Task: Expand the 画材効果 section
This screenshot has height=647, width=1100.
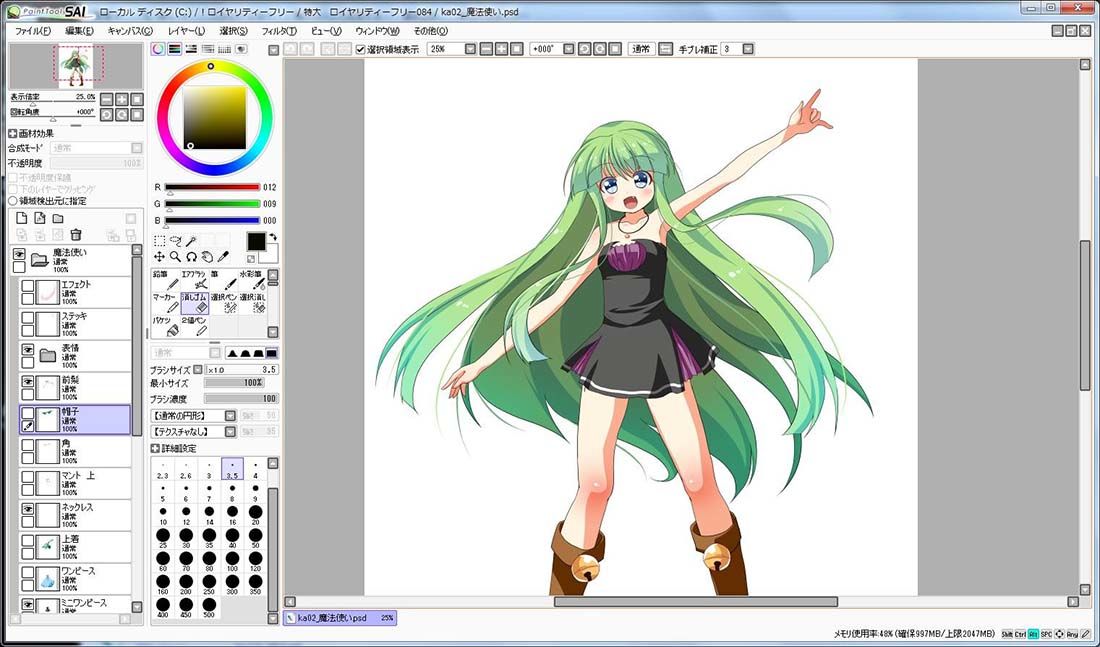Action: tap(13, 133)
